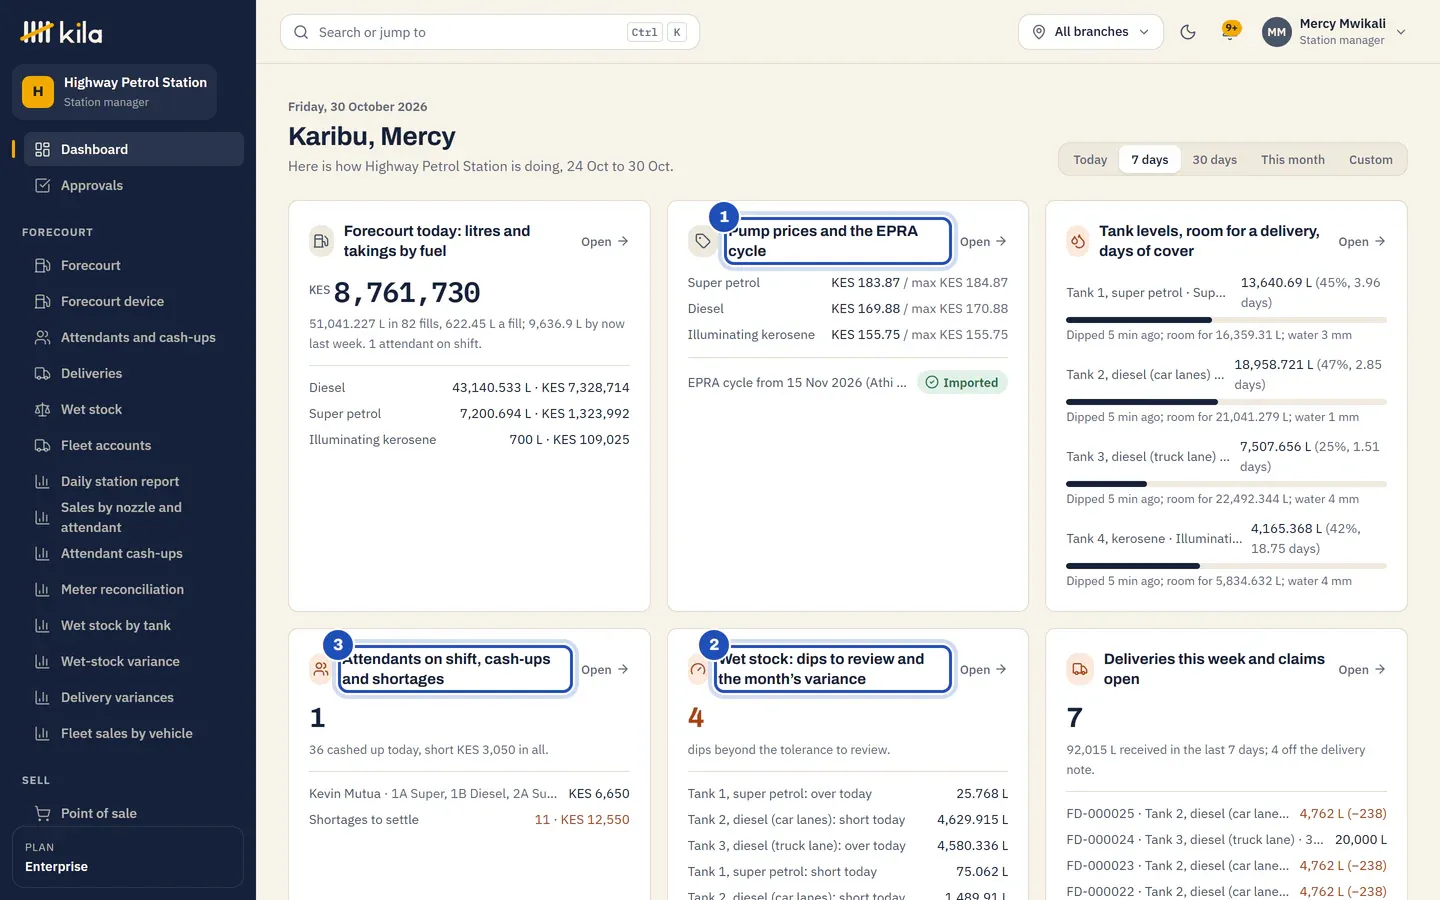Open Wet stock scales icon in sidebar
This screenshot has height=900, width=1440.
(42, 409)
